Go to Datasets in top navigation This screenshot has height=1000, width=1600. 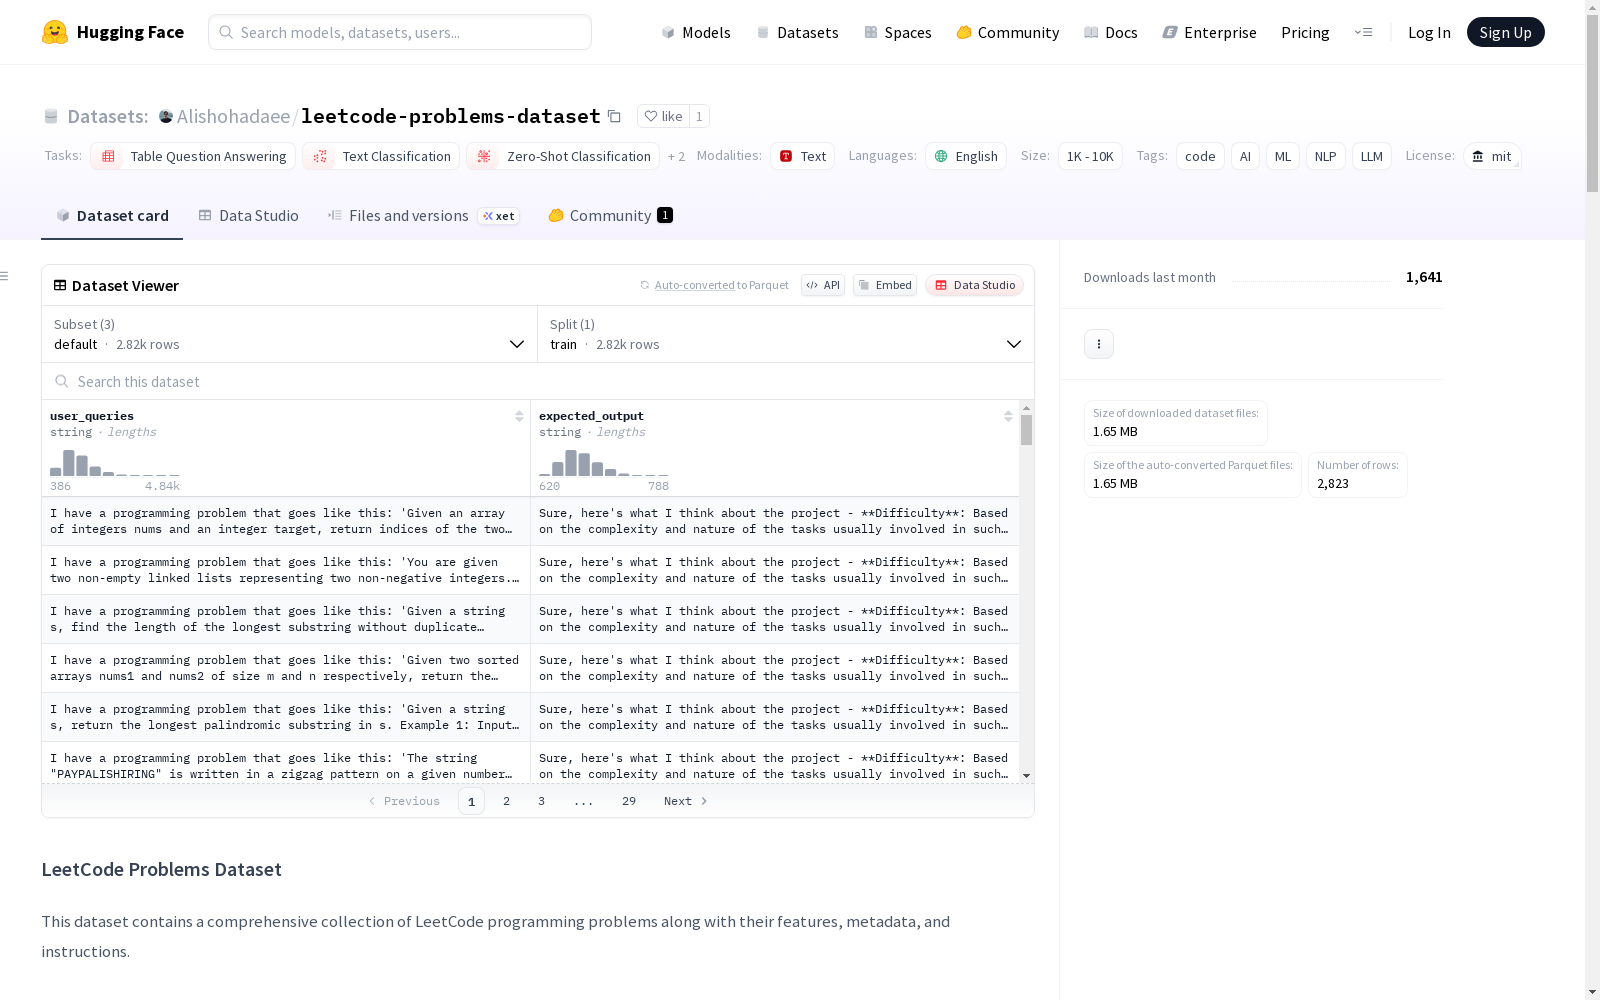797,32
